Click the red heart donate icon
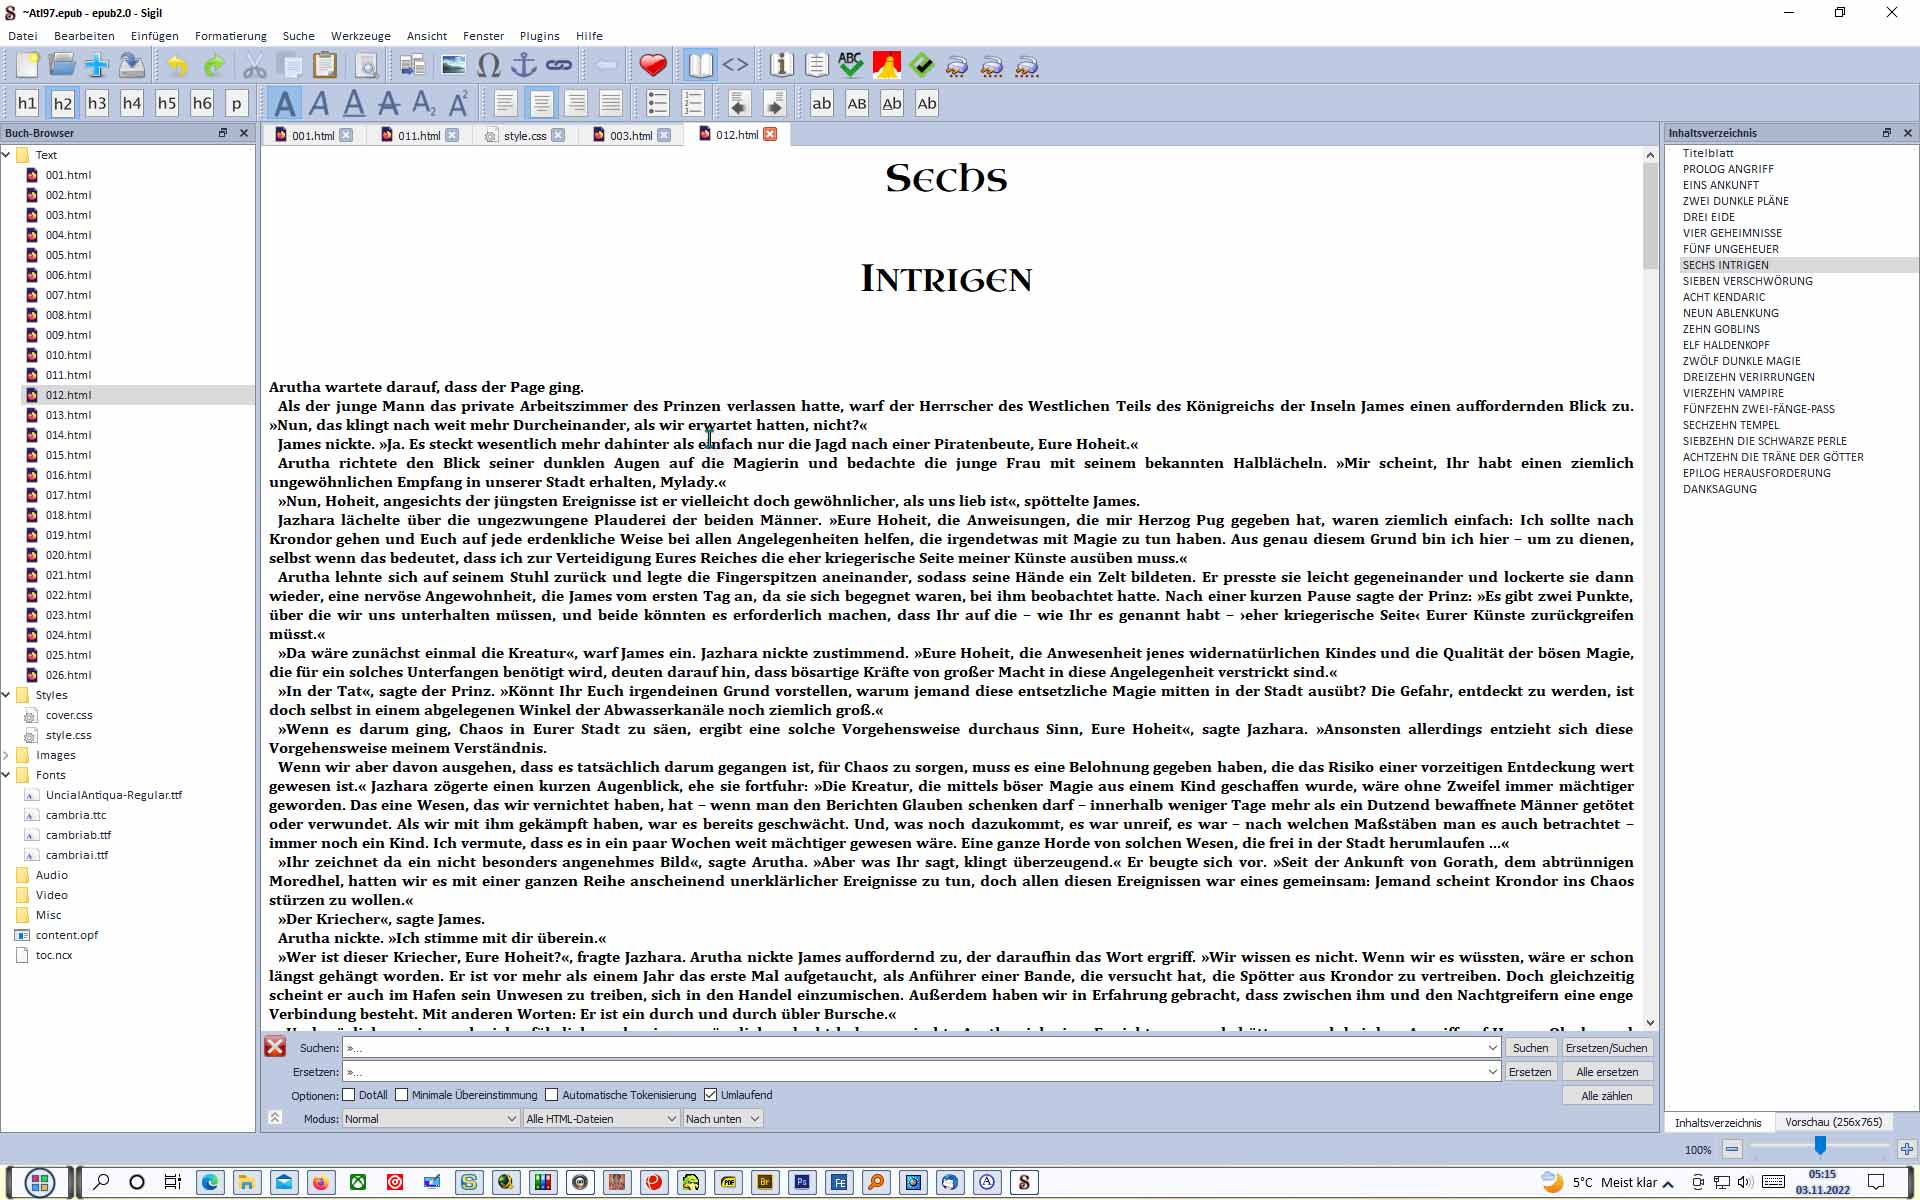This screenshot has width=1920, height=1200. click(x=653, y=66)
